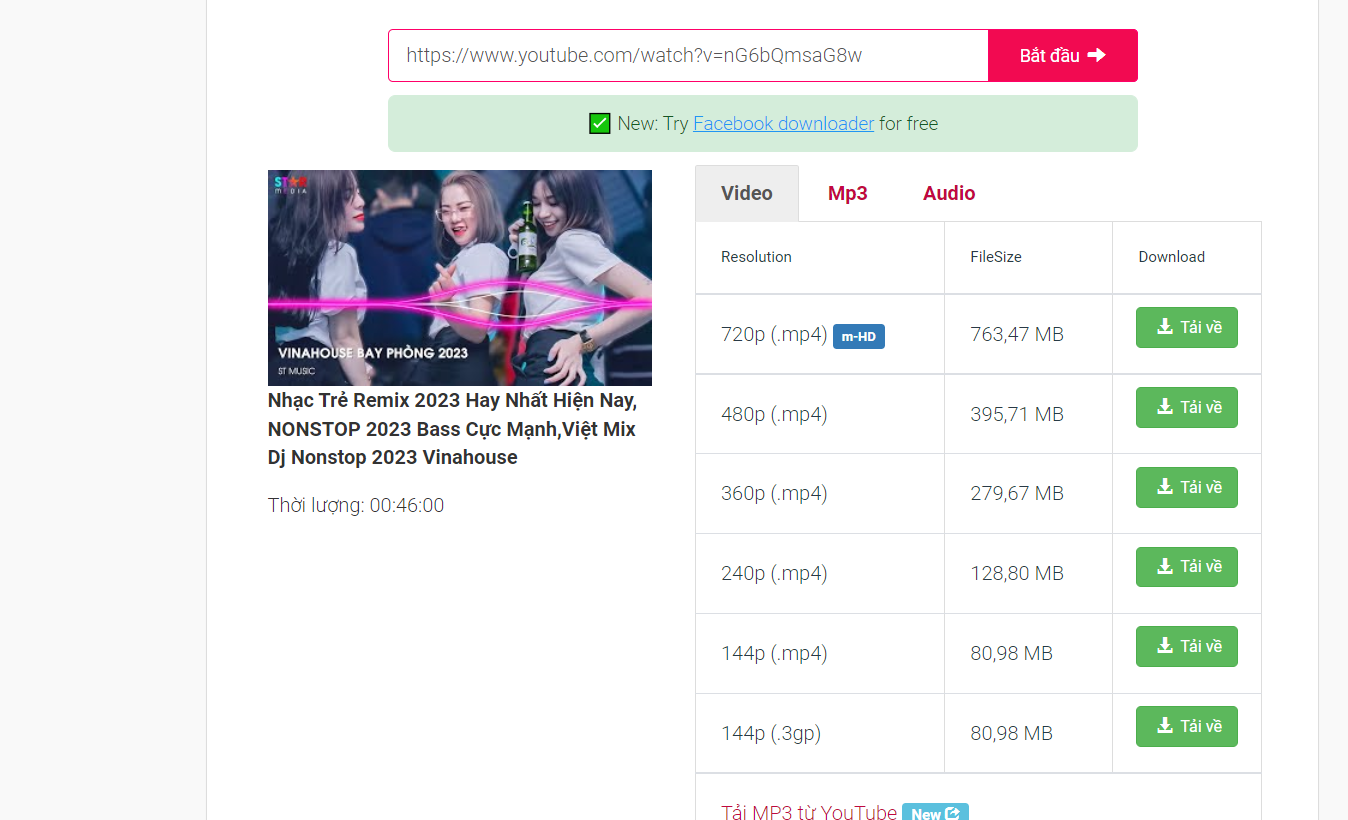This screenshot has height=820, width=1348.
Task: Click the video title Nhạc Trẻ Remix 2023
Action: click(x=450, y=428)
